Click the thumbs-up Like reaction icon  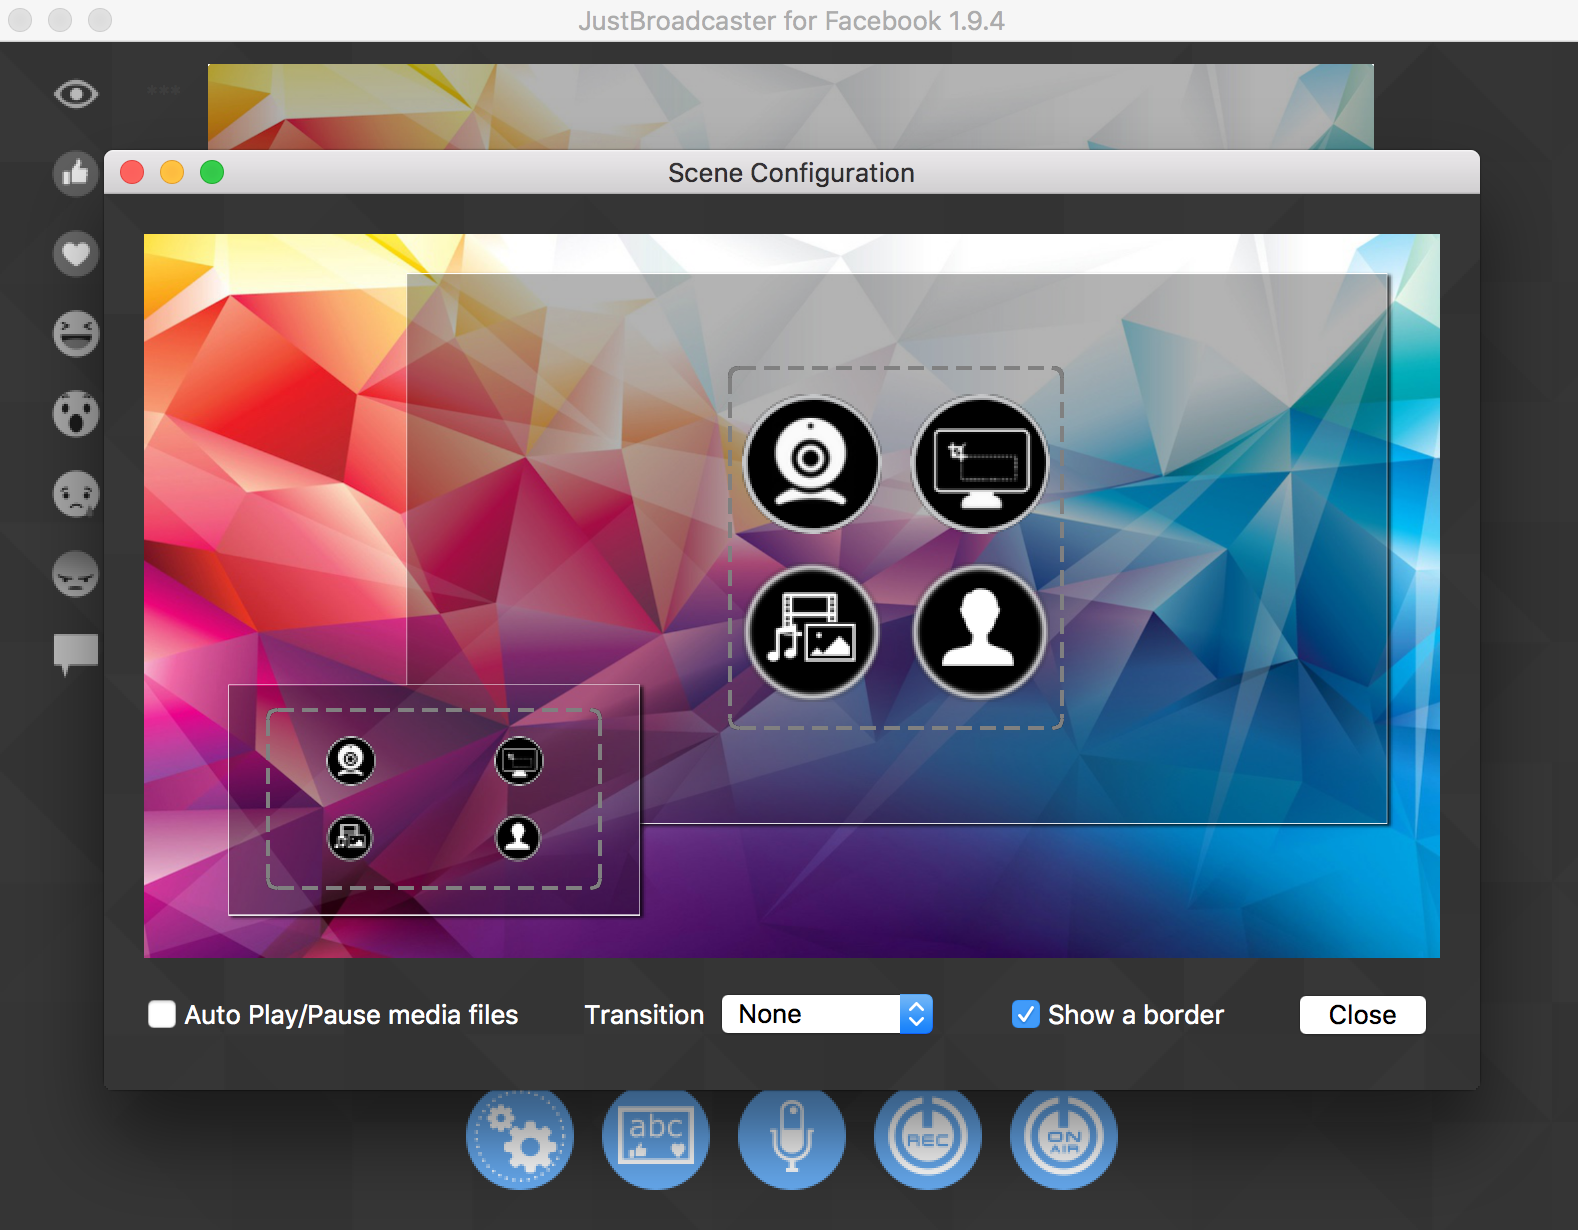pos(76,174)
